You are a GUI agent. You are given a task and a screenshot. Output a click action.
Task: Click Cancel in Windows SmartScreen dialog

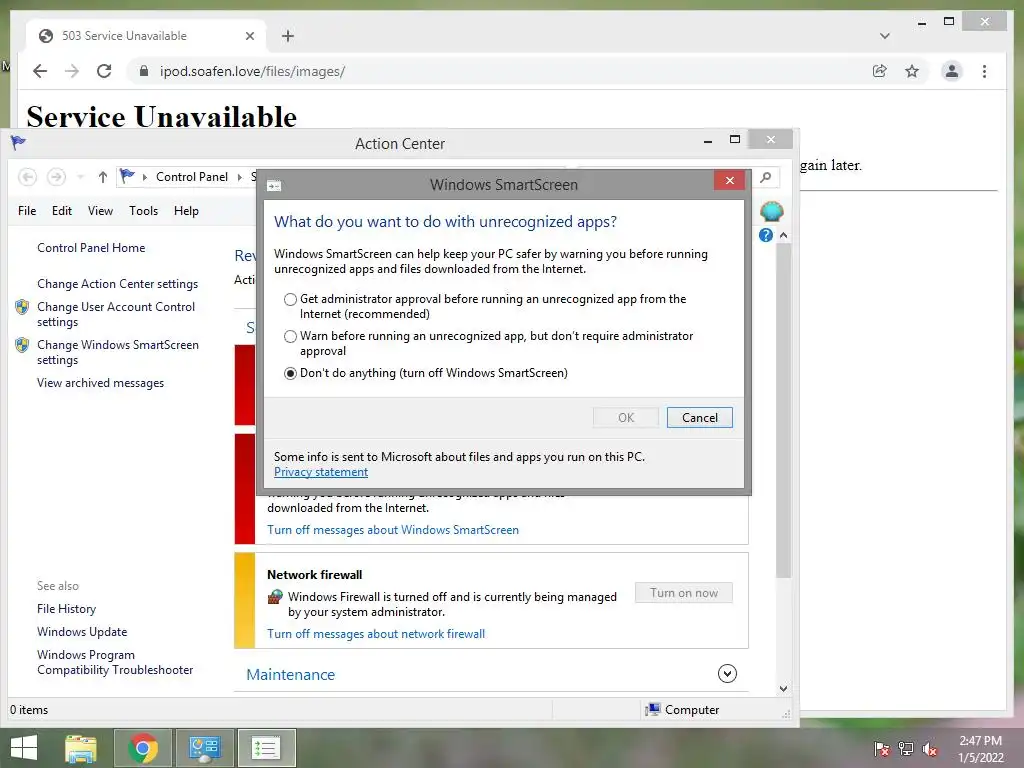click(699, 418)
